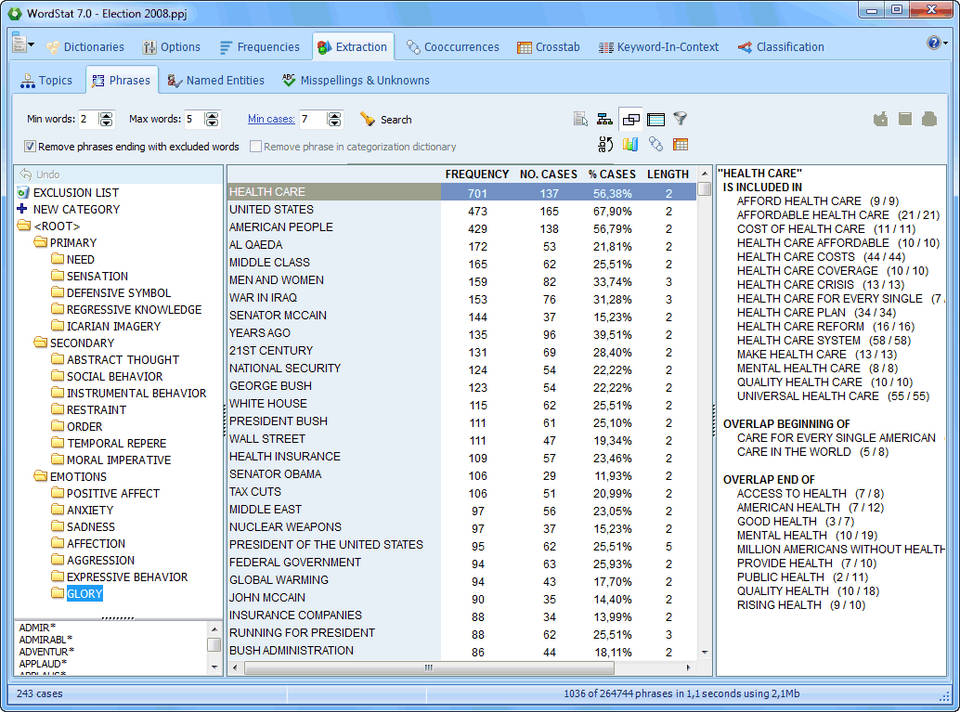Click the Max words input field

point(192,119)
